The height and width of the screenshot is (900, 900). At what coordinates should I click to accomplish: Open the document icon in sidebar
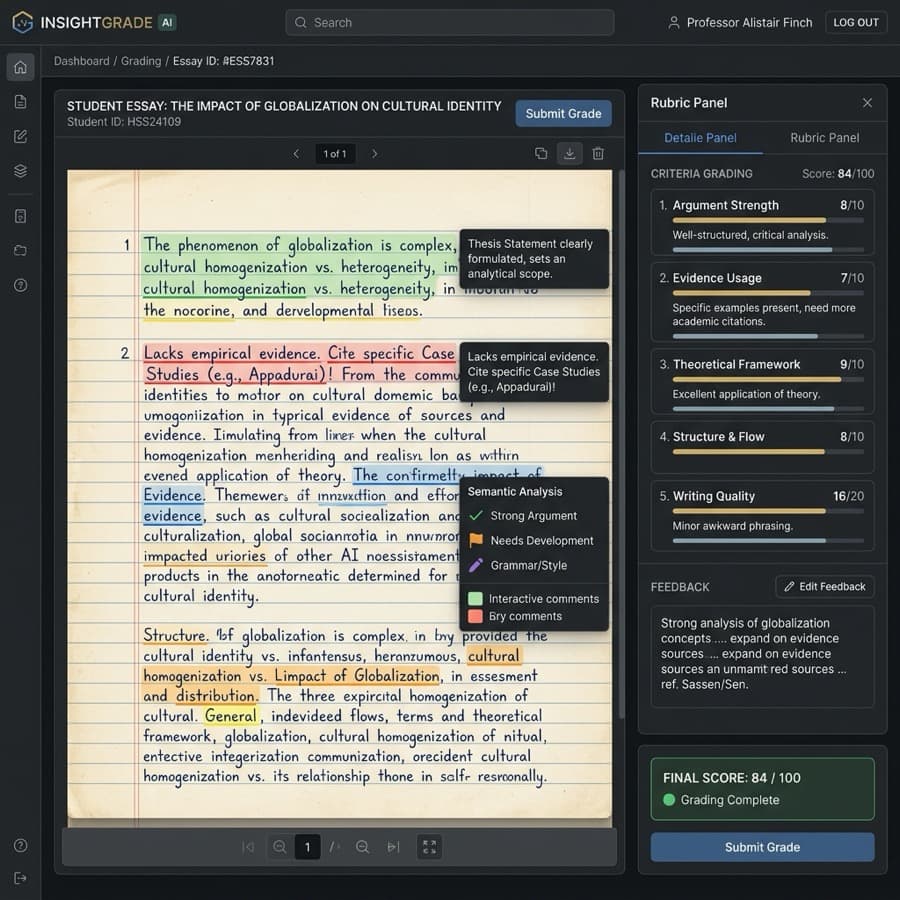pyautogui.click(x=20, y=102)
